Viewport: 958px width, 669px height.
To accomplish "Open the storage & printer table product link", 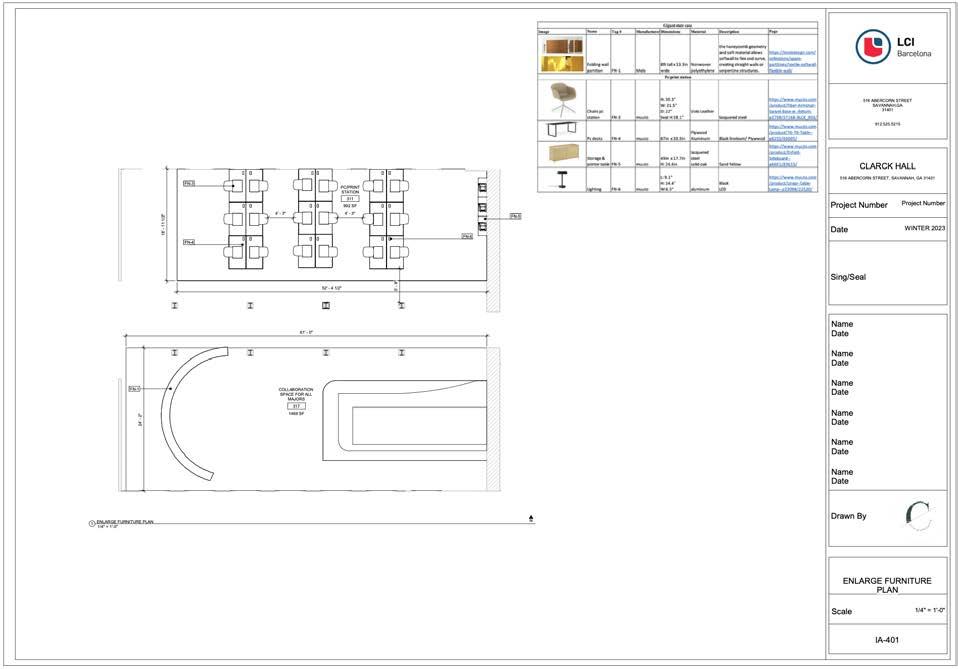I will point(792,155).
